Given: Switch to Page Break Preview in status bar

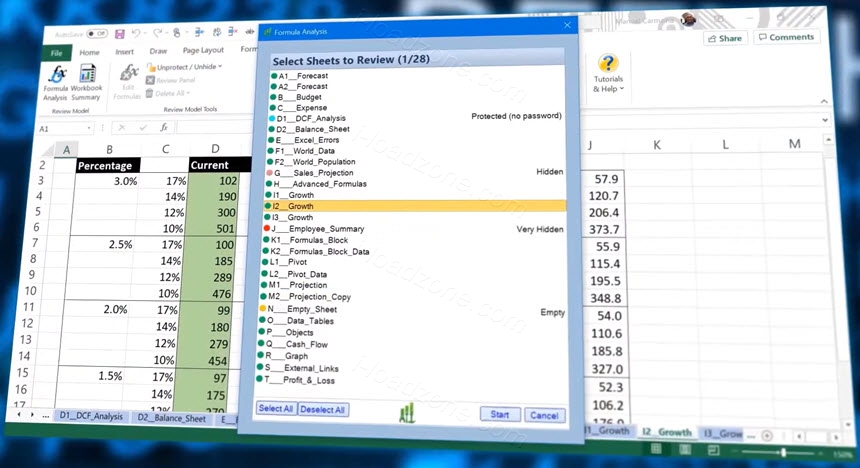Looking at the screenshot, I should [x=714, y=450].
